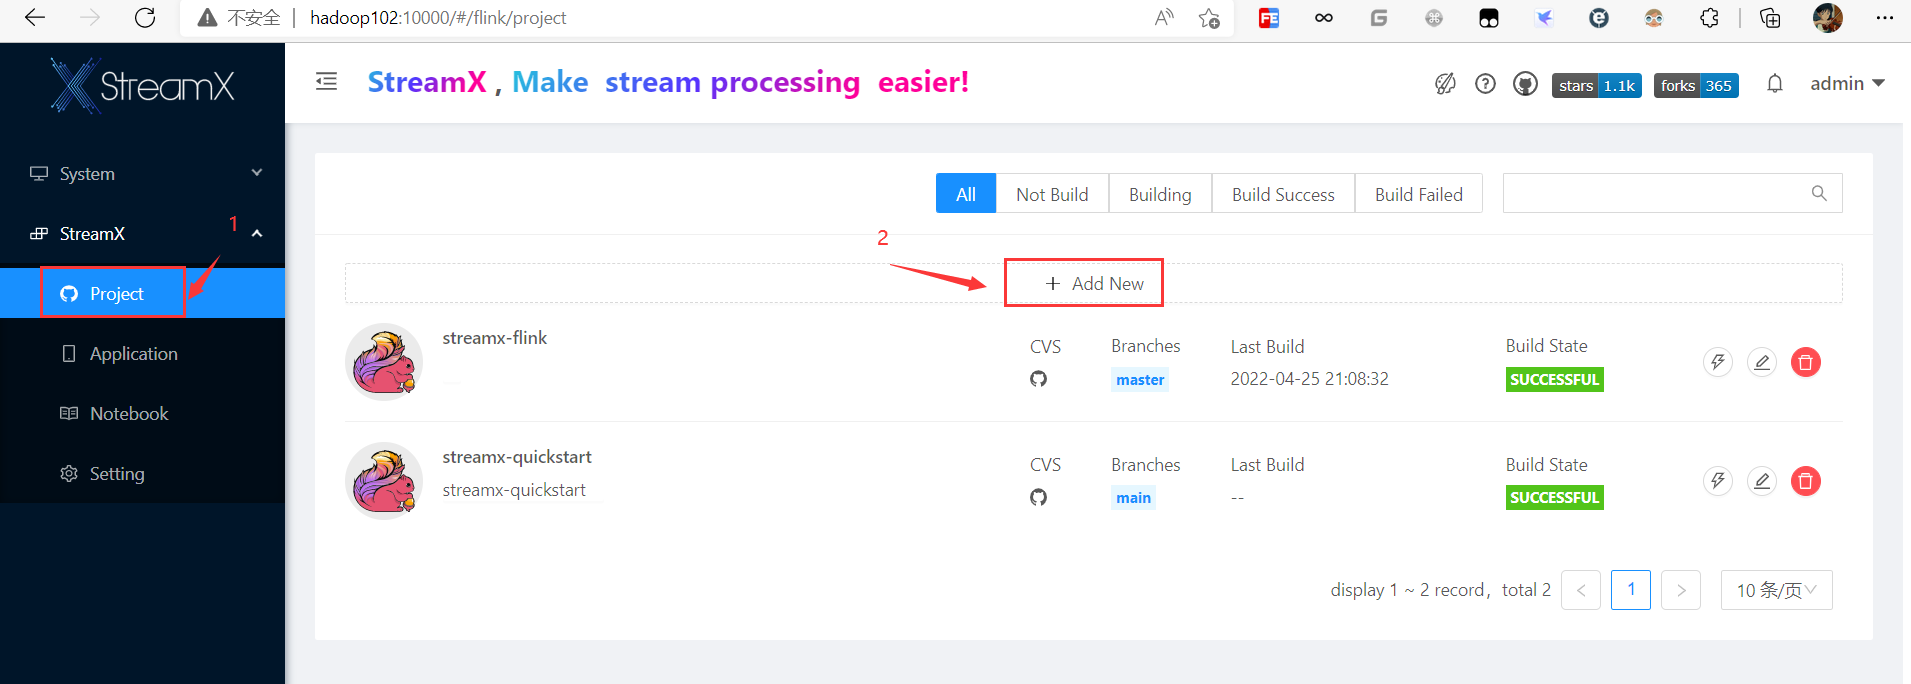Image resolution: width=1911 pixels, height=684 pixels.
Task: Open the Setting page in the sidebar
Action: (x=143, y=473)
